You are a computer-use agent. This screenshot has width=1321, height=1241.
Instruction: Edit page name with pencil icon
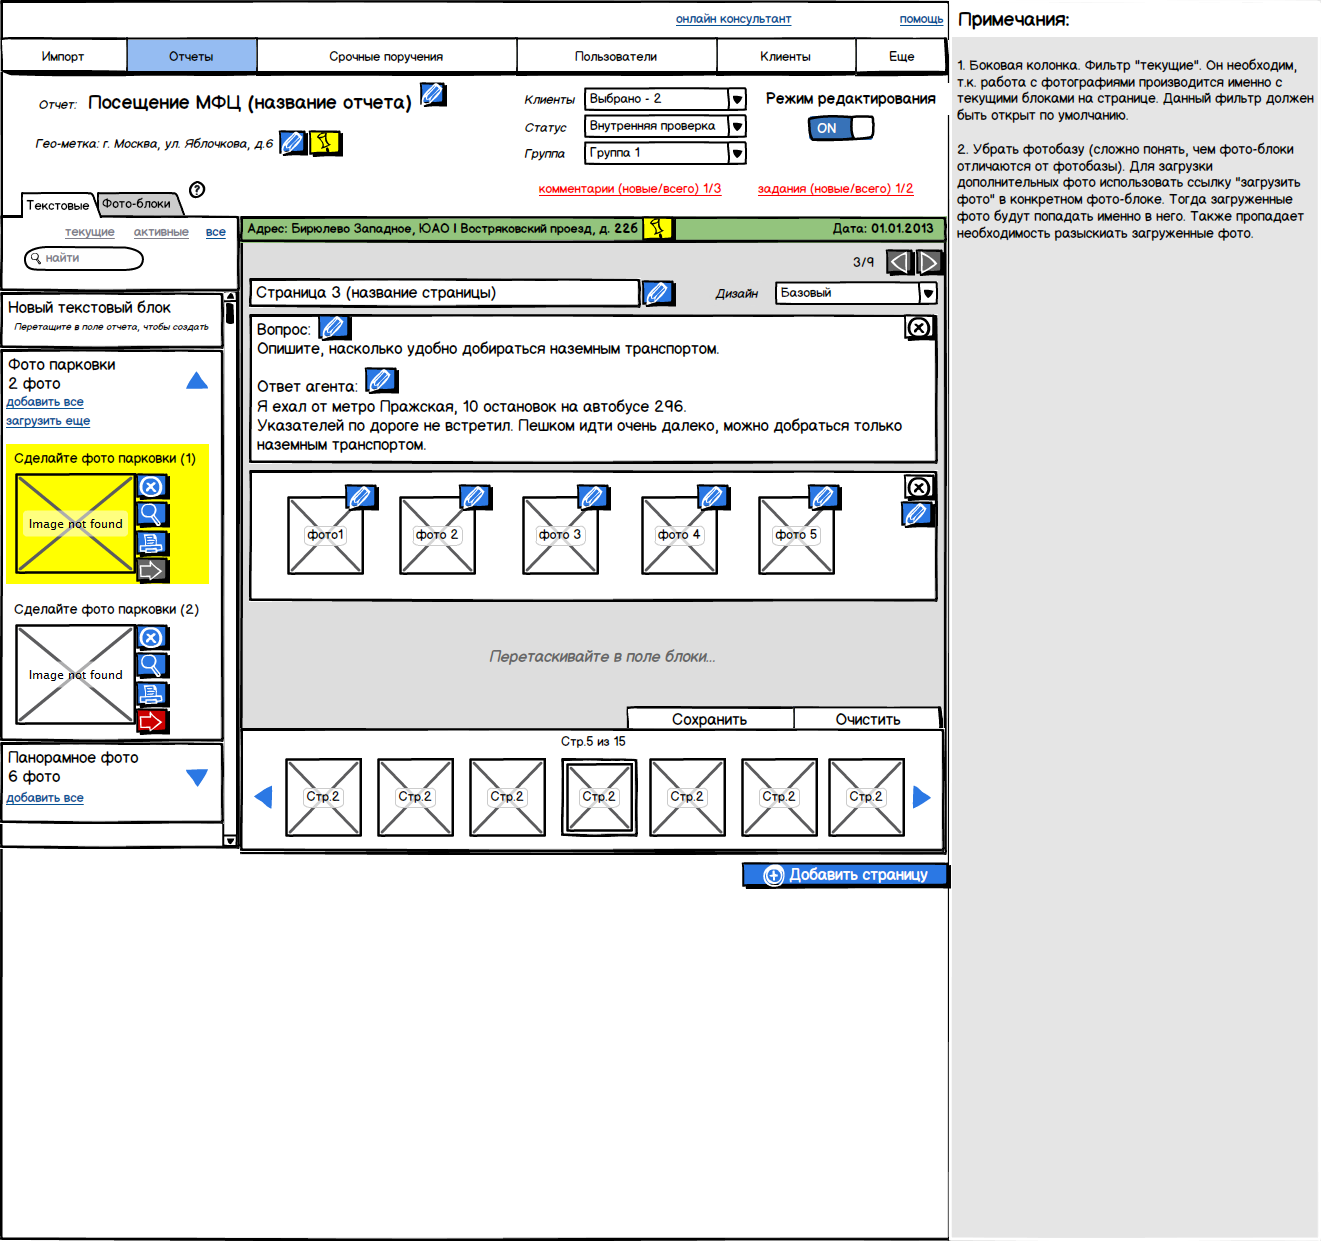657,293
